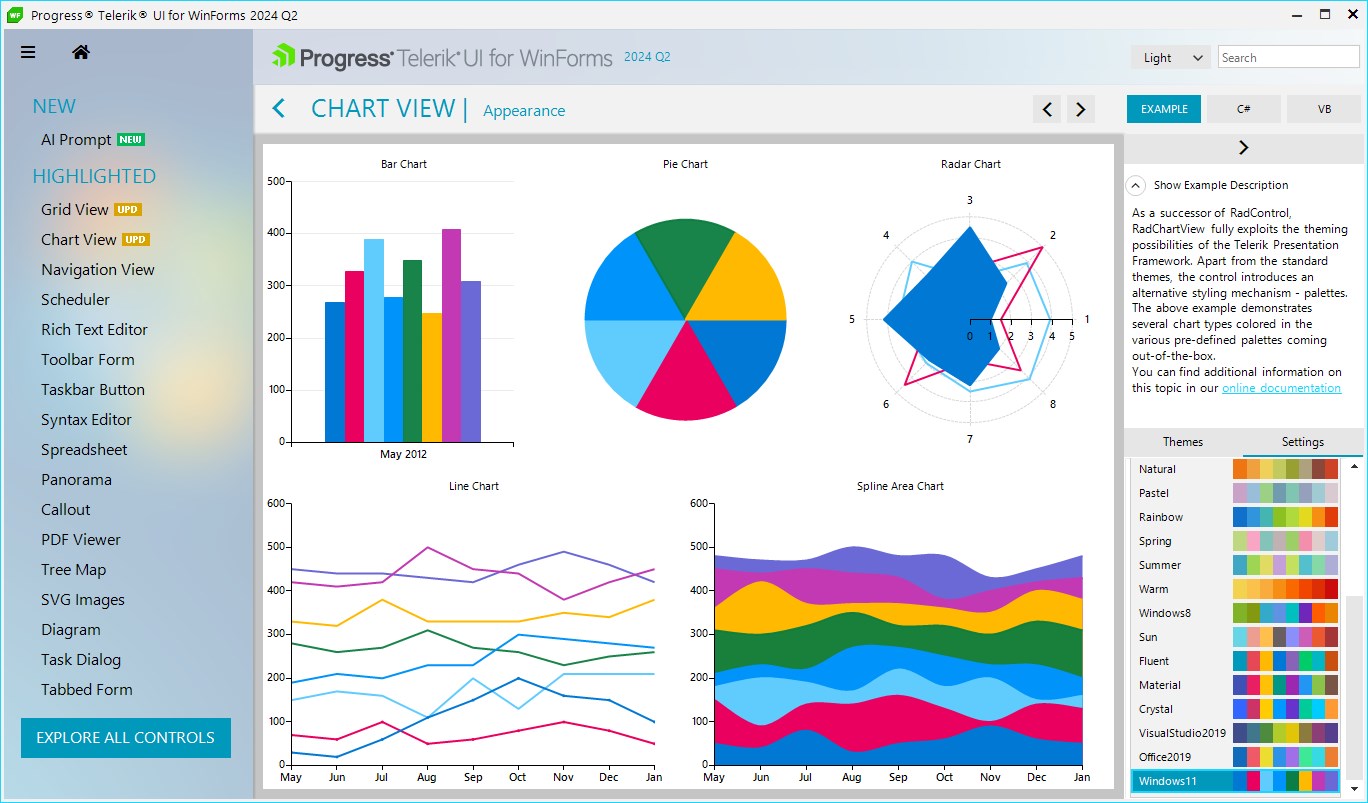Open the online documentation link
Screen dimensions: 1368x803
pyautogui.click(x=1281, y=388)
